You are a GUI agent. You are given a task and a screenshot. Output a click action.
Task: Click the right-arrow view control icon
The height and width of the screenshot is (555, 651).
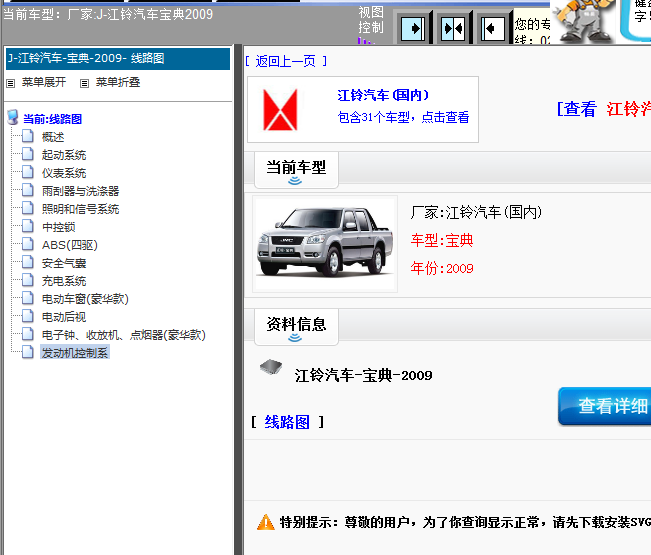pyautogui.click(x=412, y=28)
